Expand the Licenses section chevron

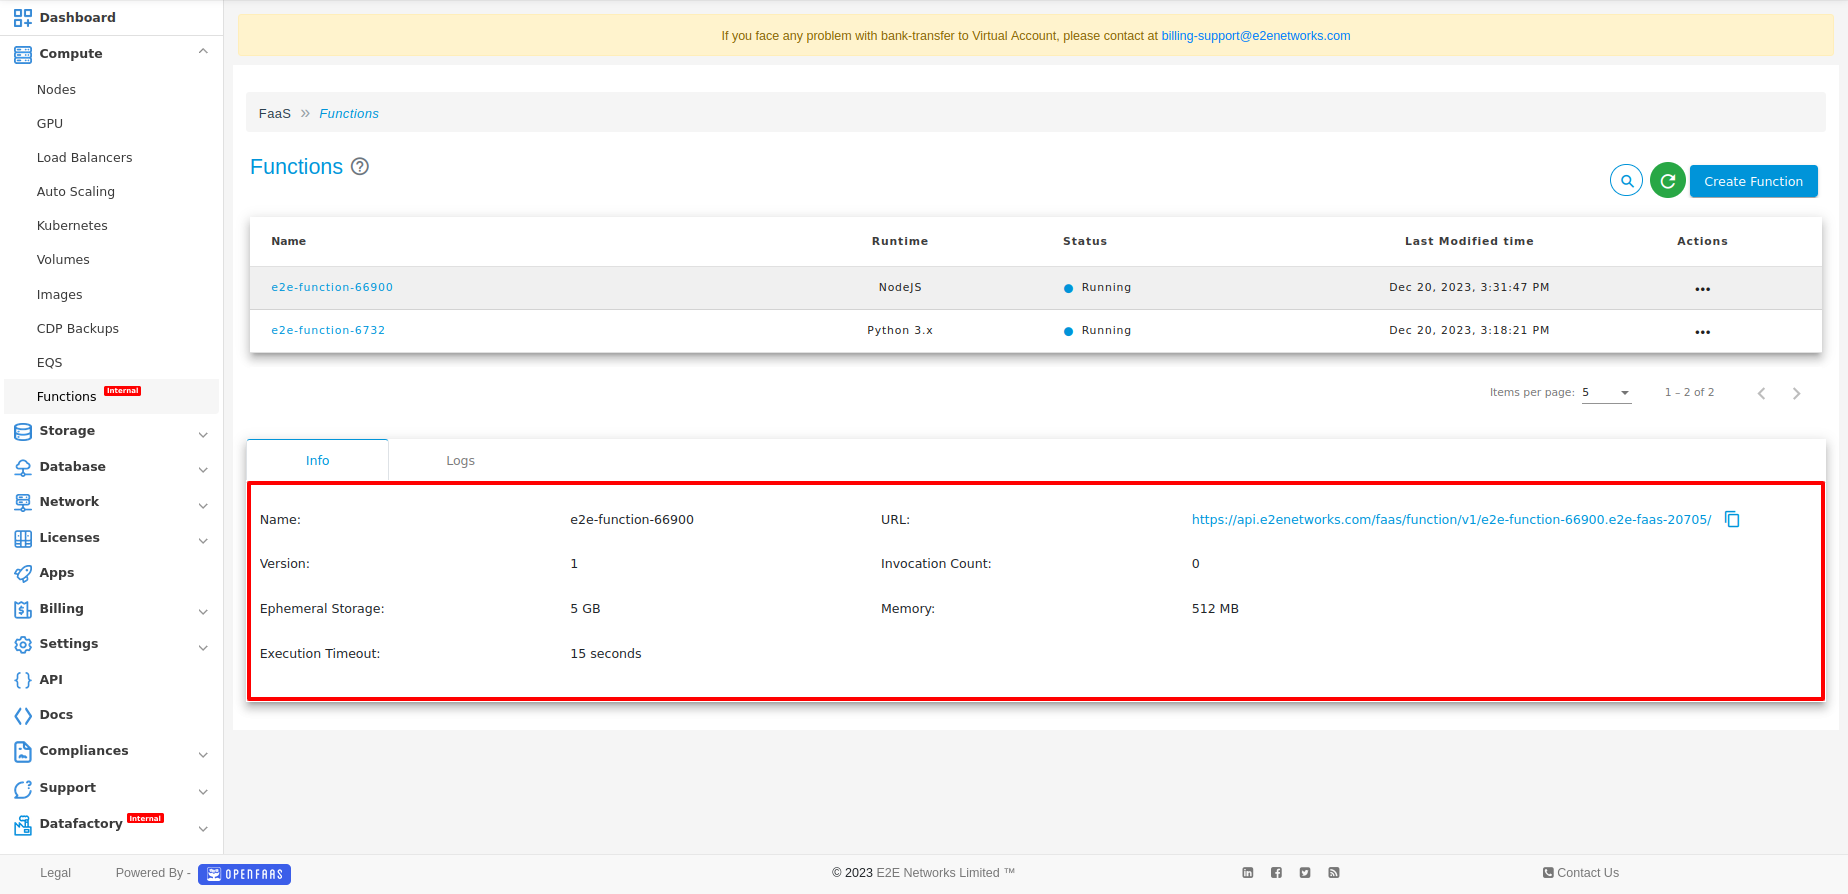click(203, 540)
